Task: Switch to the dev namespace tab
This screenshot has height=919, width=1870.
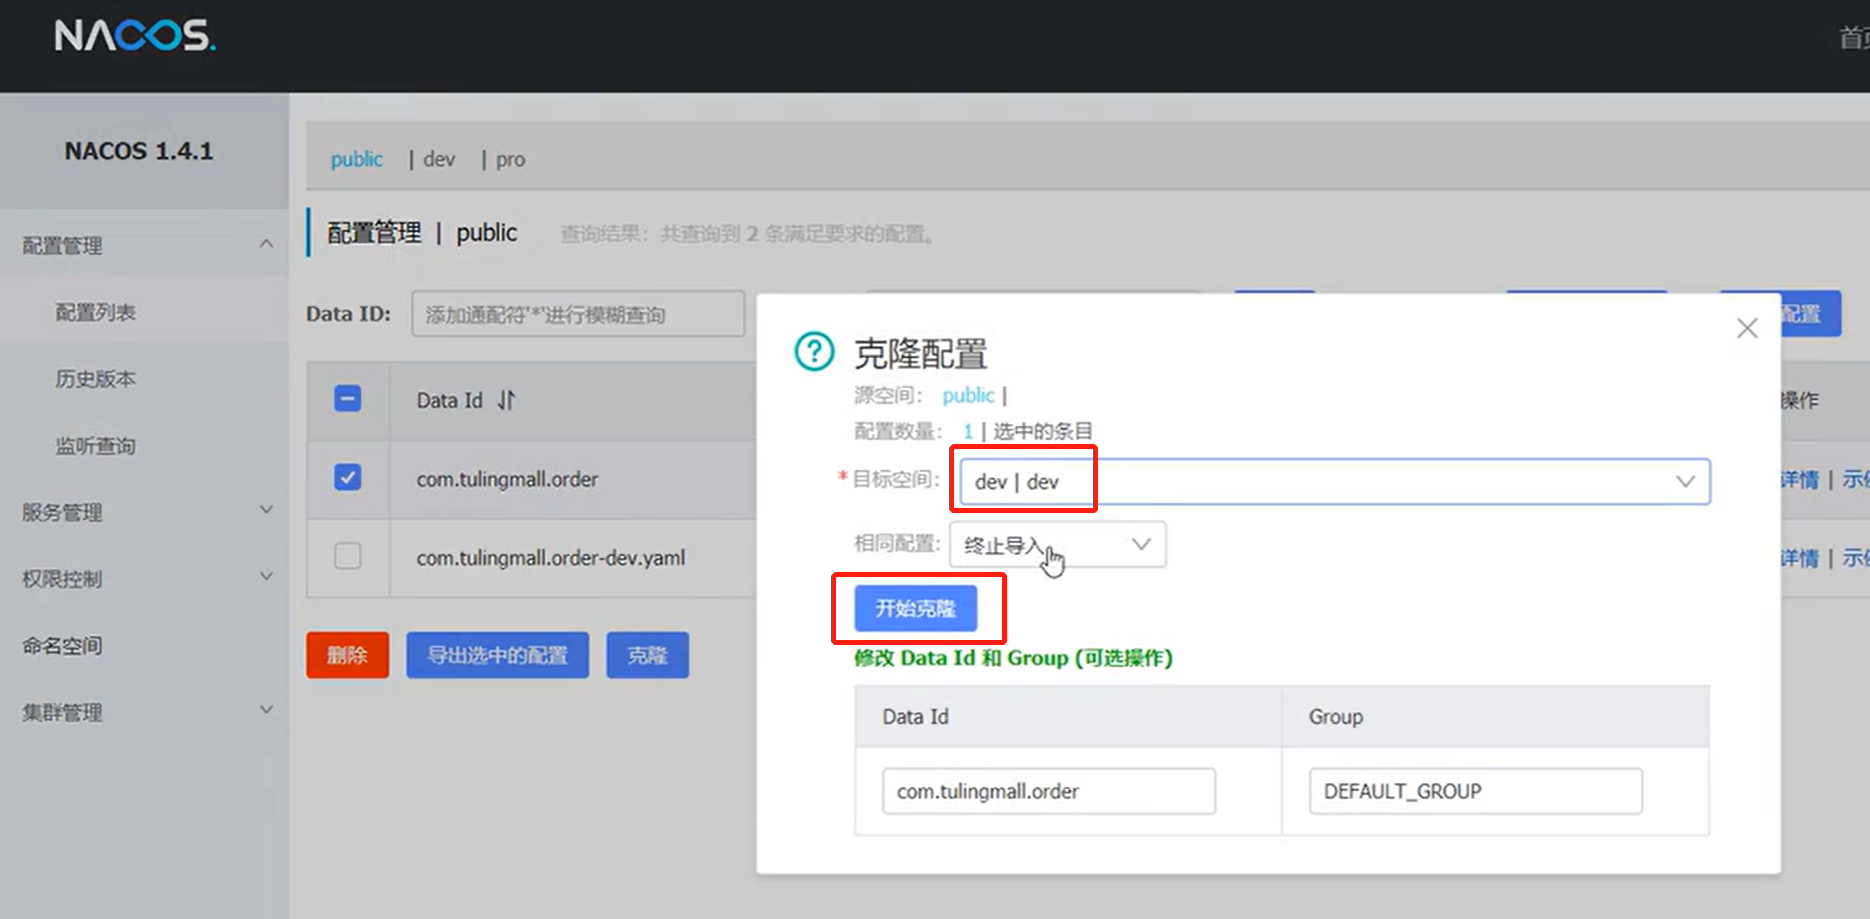Action: (x=439, y=159)
